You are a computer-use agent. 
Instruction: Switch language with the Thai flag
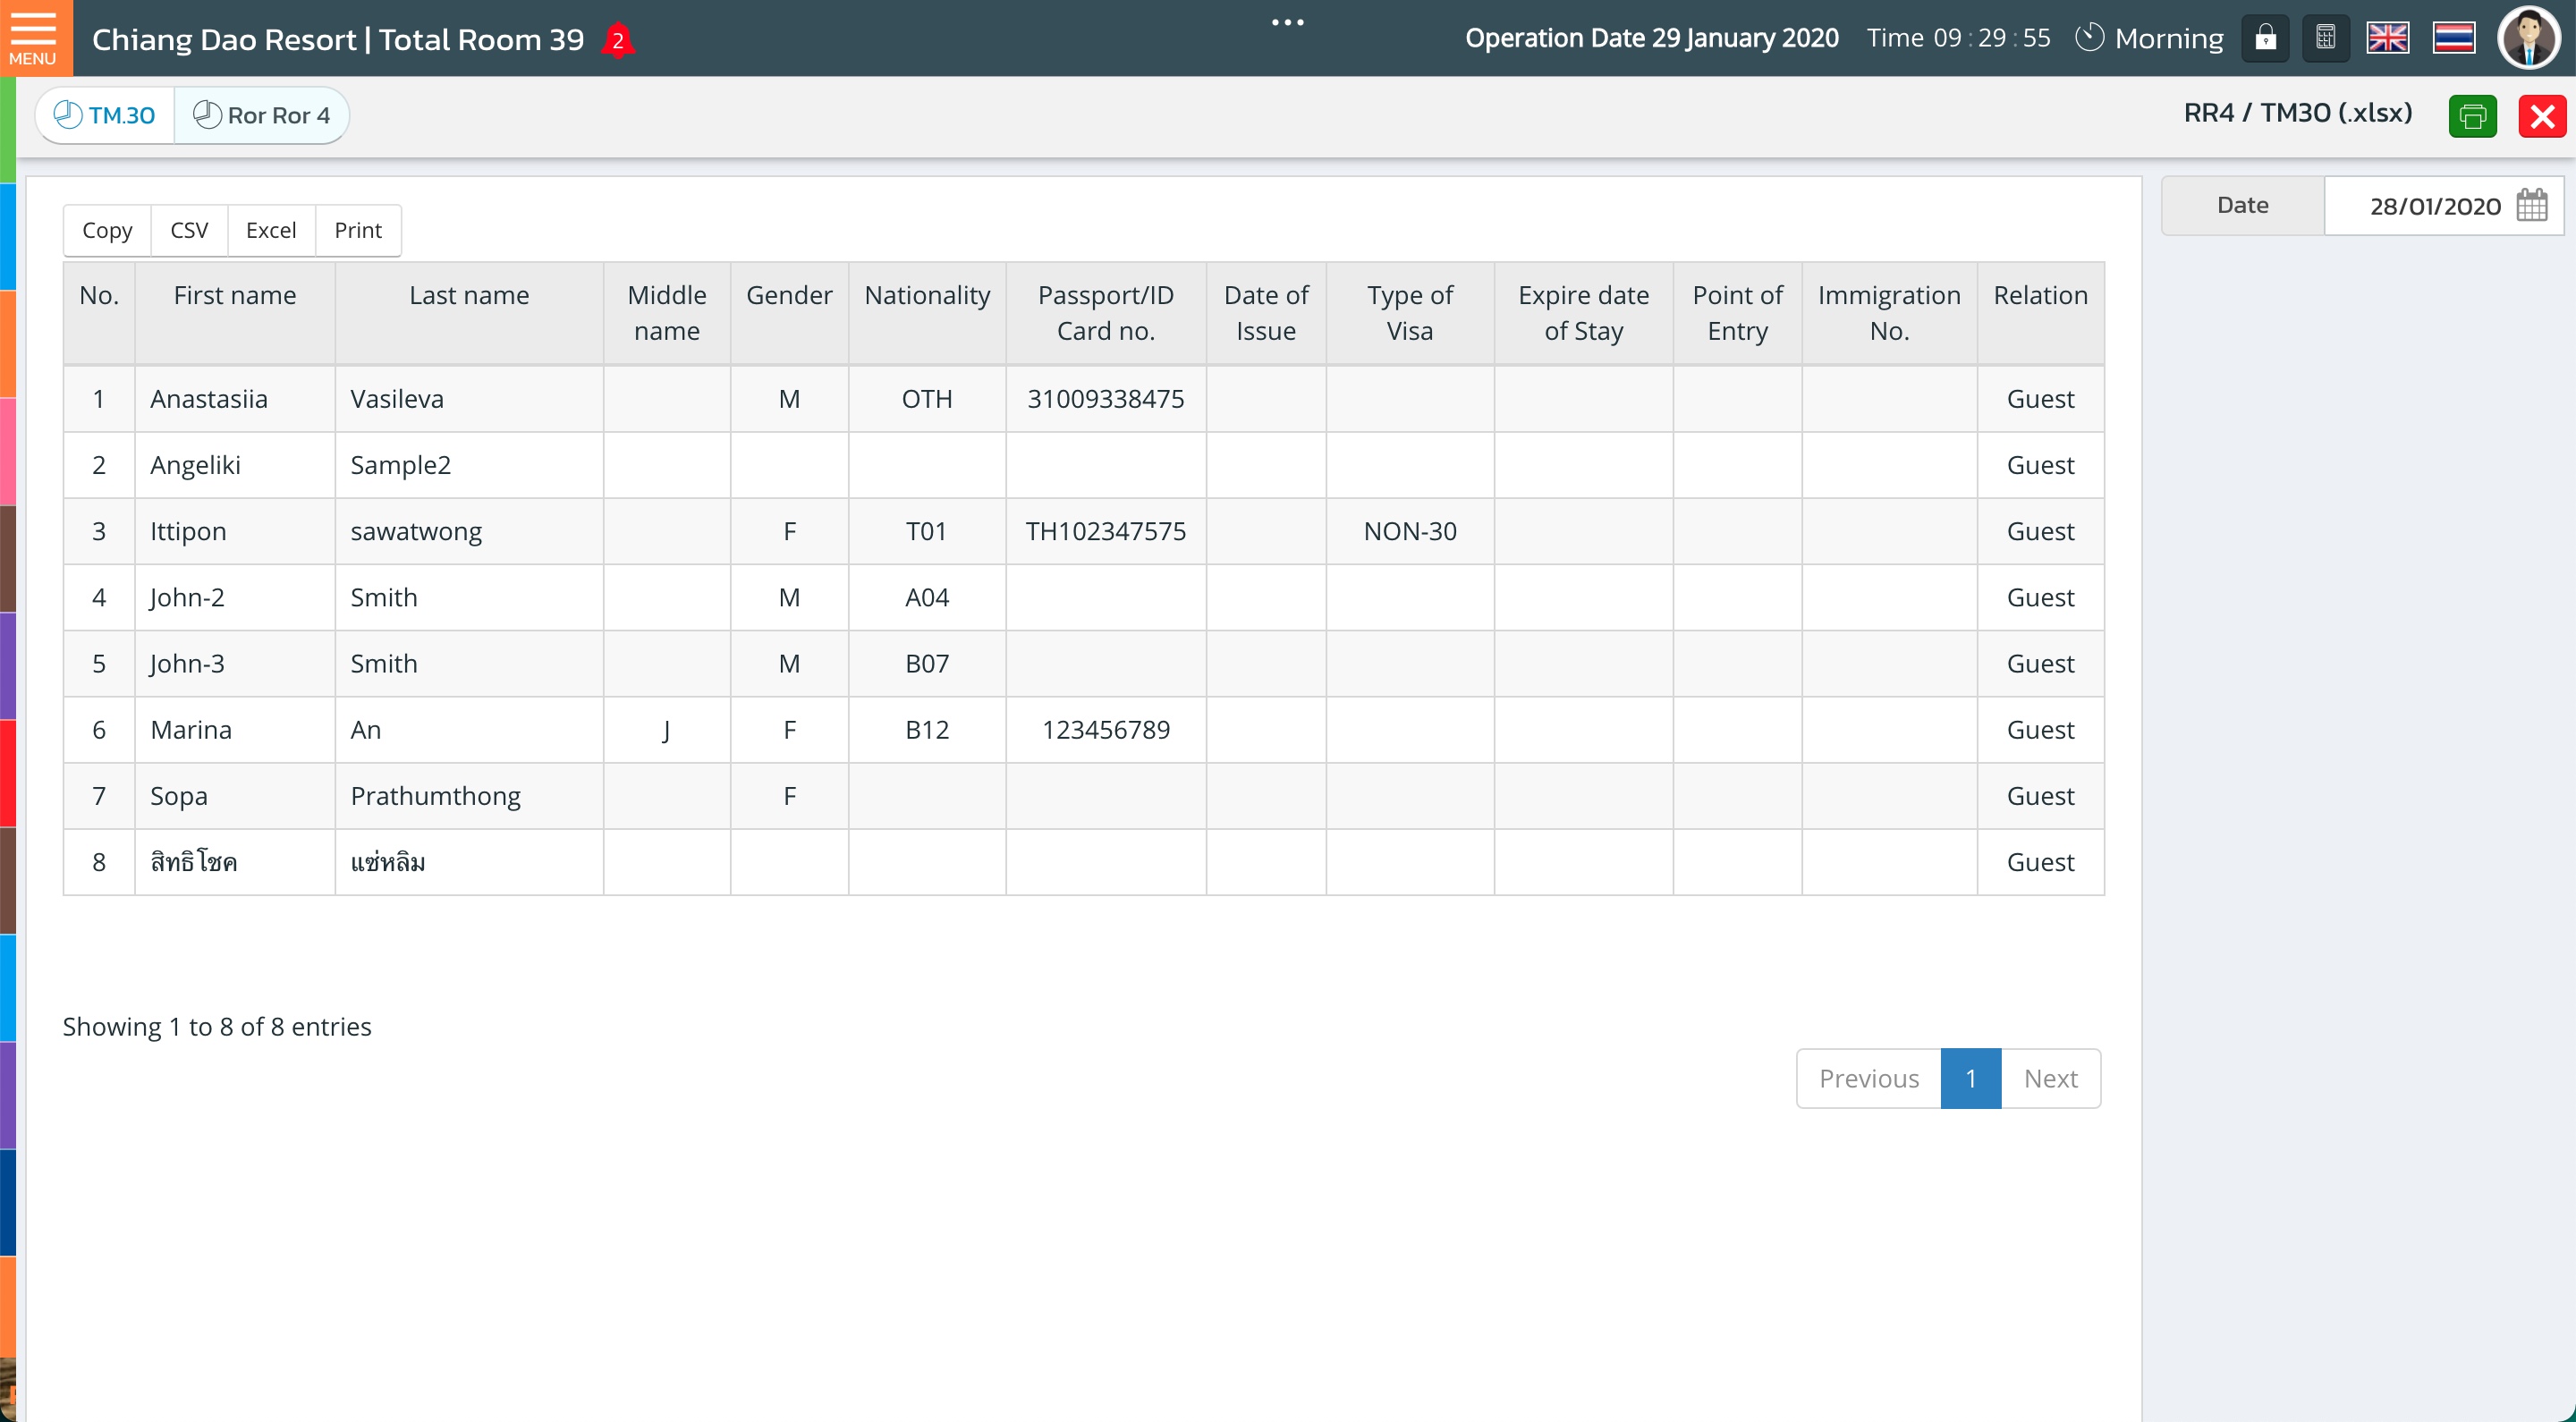click(2453, 39)
